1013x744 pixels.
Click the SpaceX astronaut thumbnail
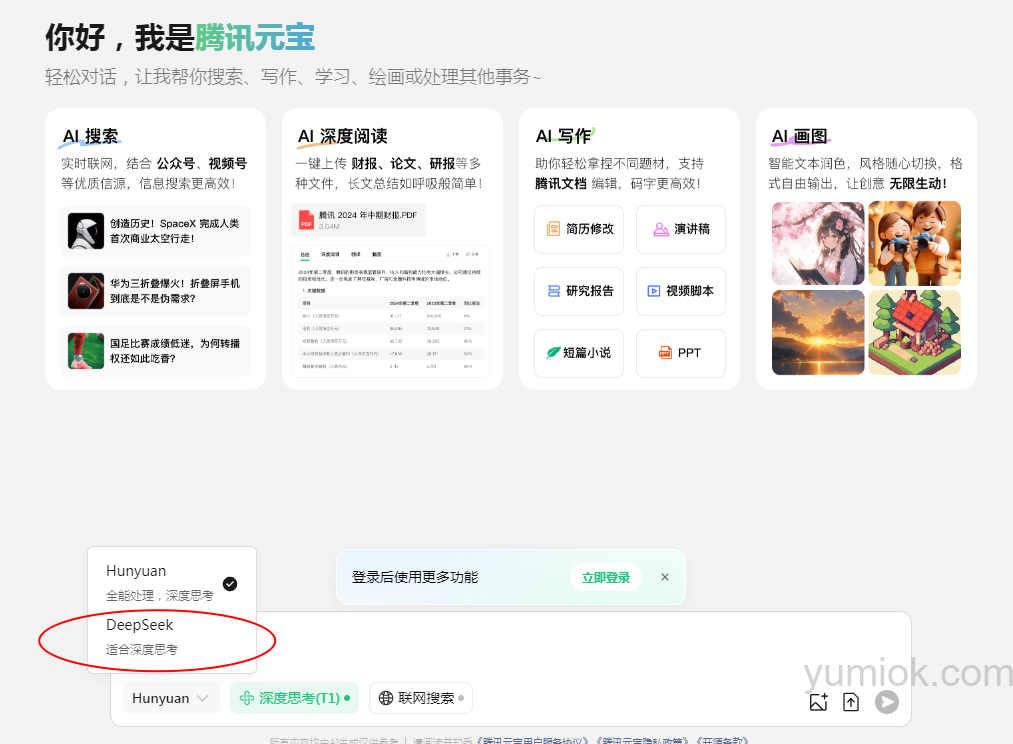click(x=86, y=231)
